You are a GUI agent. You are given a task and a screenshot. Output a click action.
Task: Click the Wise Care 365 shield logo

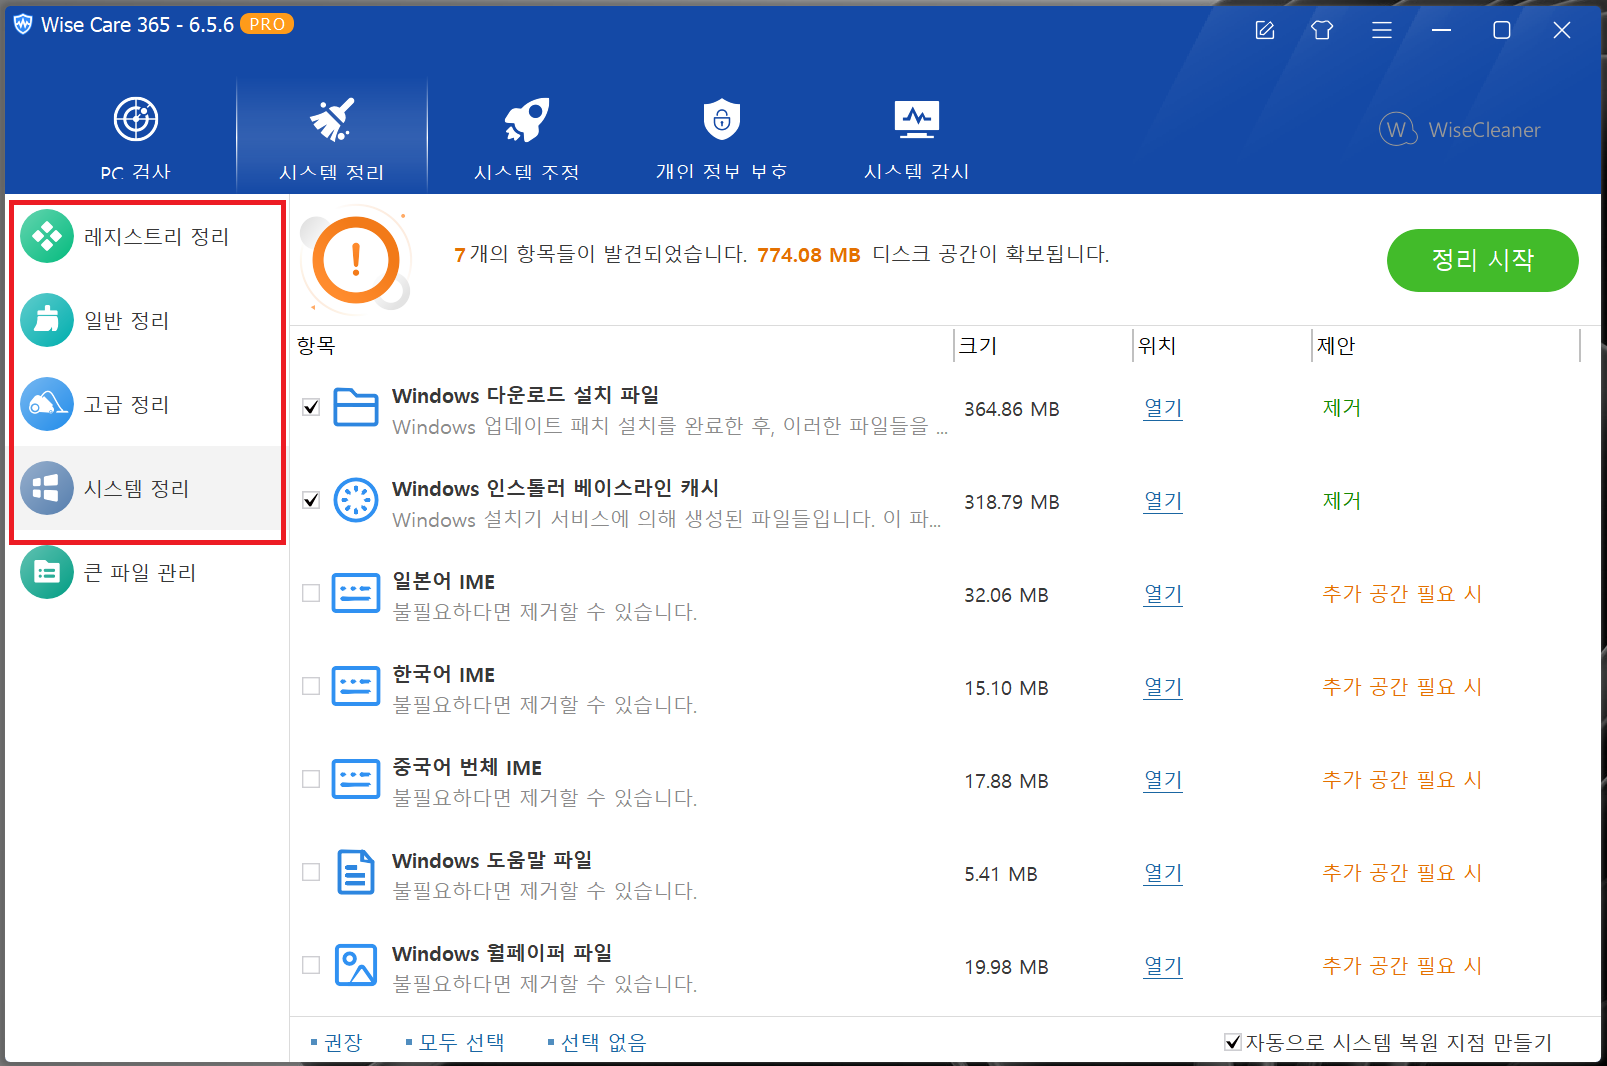coord(23,25)
